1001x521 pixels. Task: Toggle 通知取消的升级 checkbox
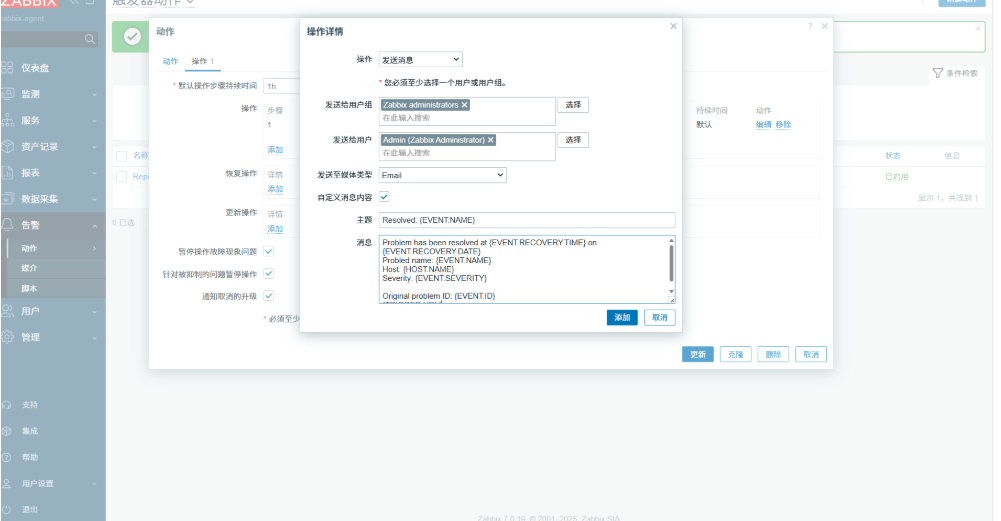269,296
